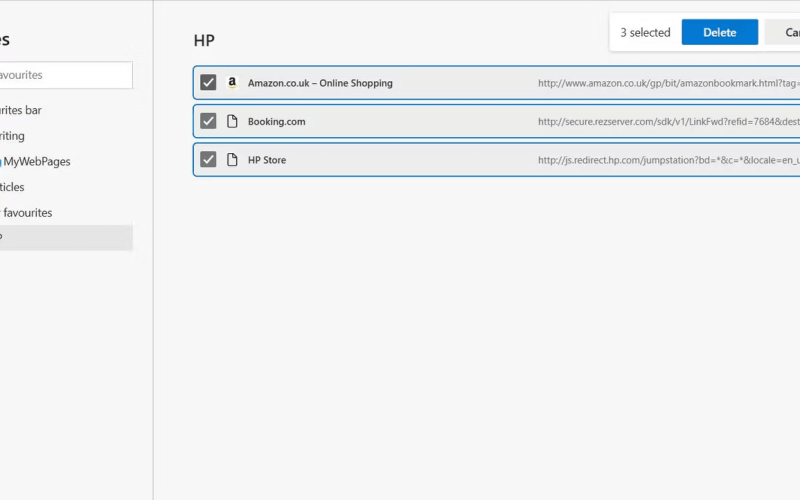The image size is (800, 500).
Task: Click the Booking.com page icon
Action: pyautogui.click(x=232, y=121)
